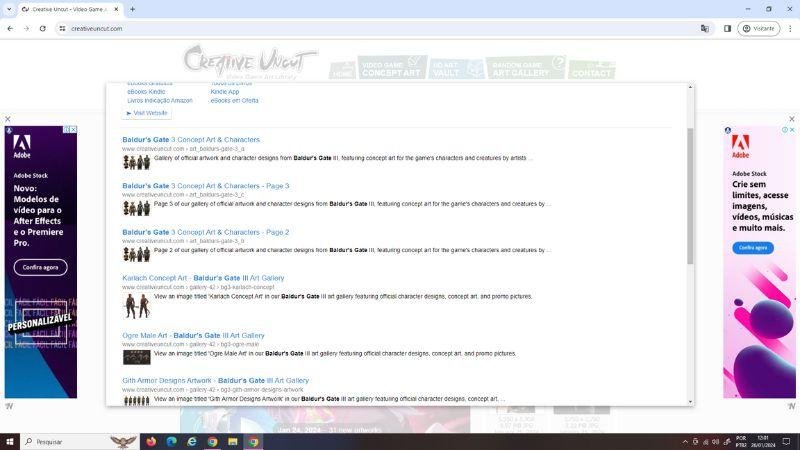
Task: Open Random Game Art Gallery menu
Action: [x=526, y=68]
